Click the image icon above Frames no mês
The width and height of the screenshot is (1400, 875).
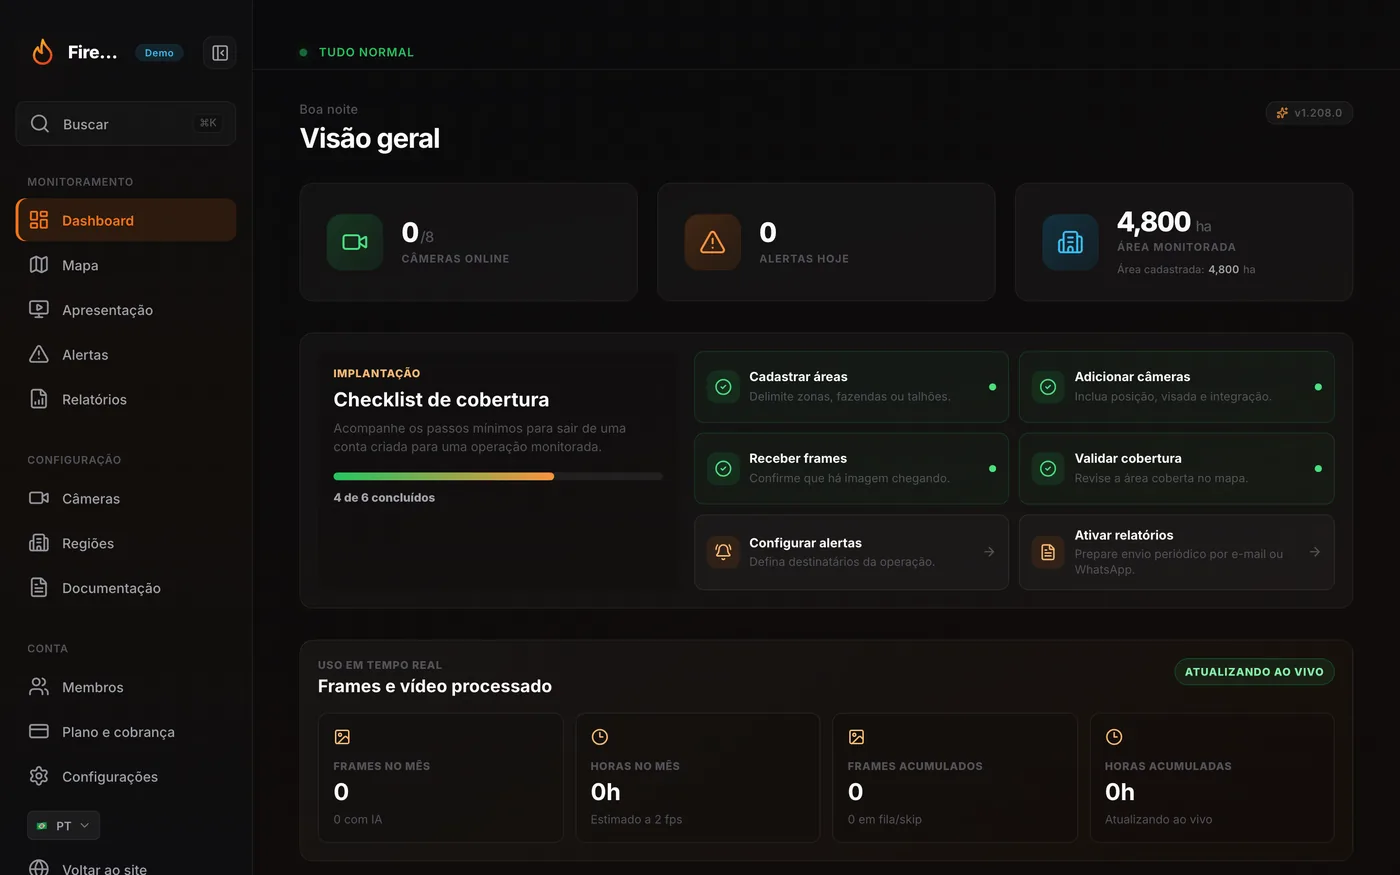click(x=342, y=737)
